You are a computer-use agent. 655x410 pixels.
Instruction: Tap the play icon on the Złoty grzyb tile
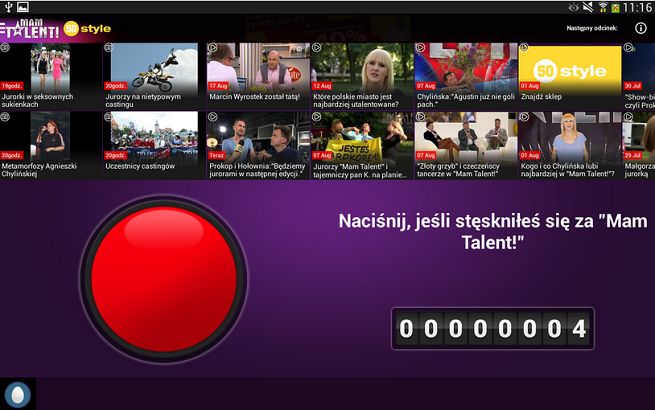click(420, 117)
